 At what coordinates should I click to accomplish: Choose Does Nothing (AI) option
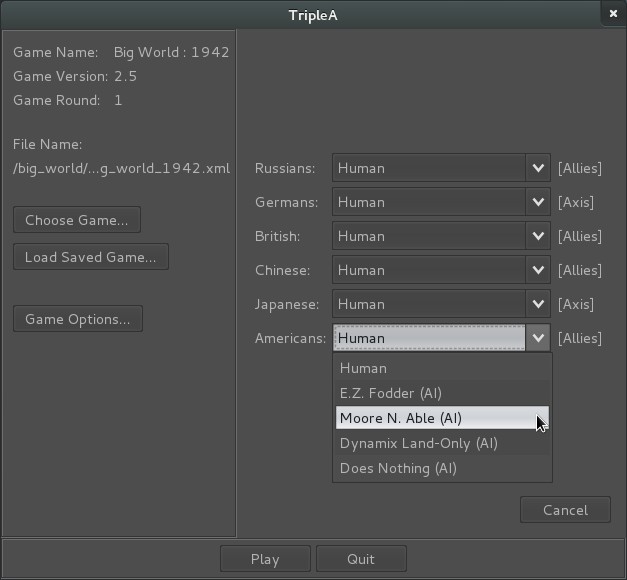(442, 468)
